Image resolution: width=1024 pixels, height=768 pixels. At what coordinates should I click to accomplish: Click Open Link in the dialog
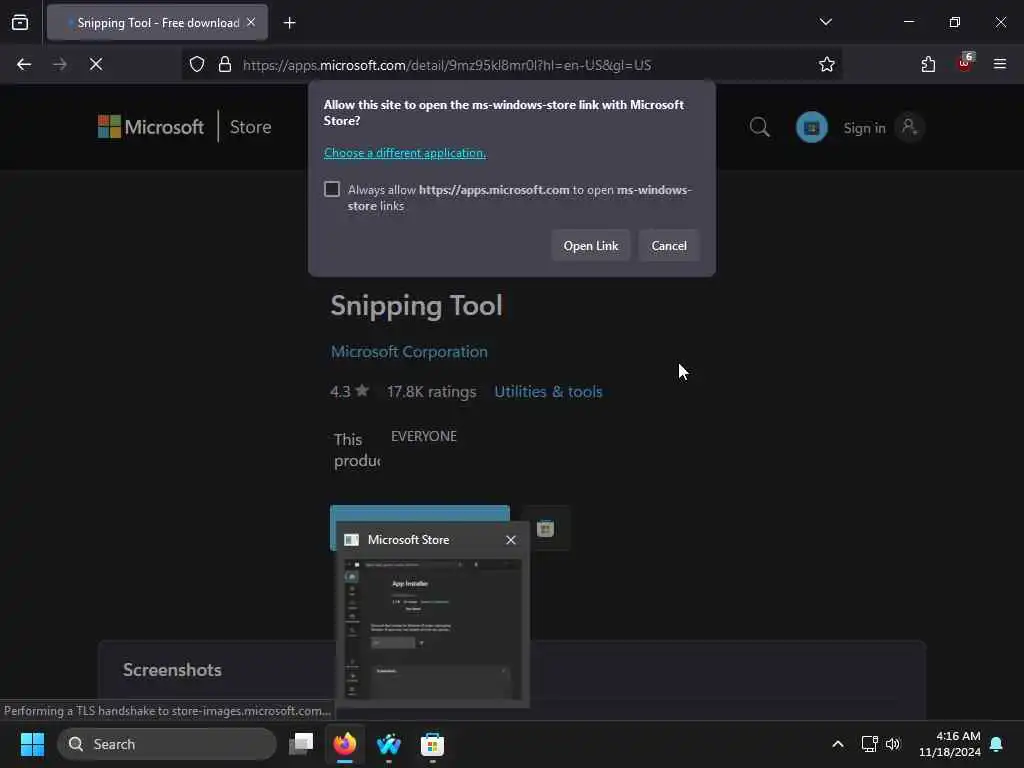click(x=590, y=246)
